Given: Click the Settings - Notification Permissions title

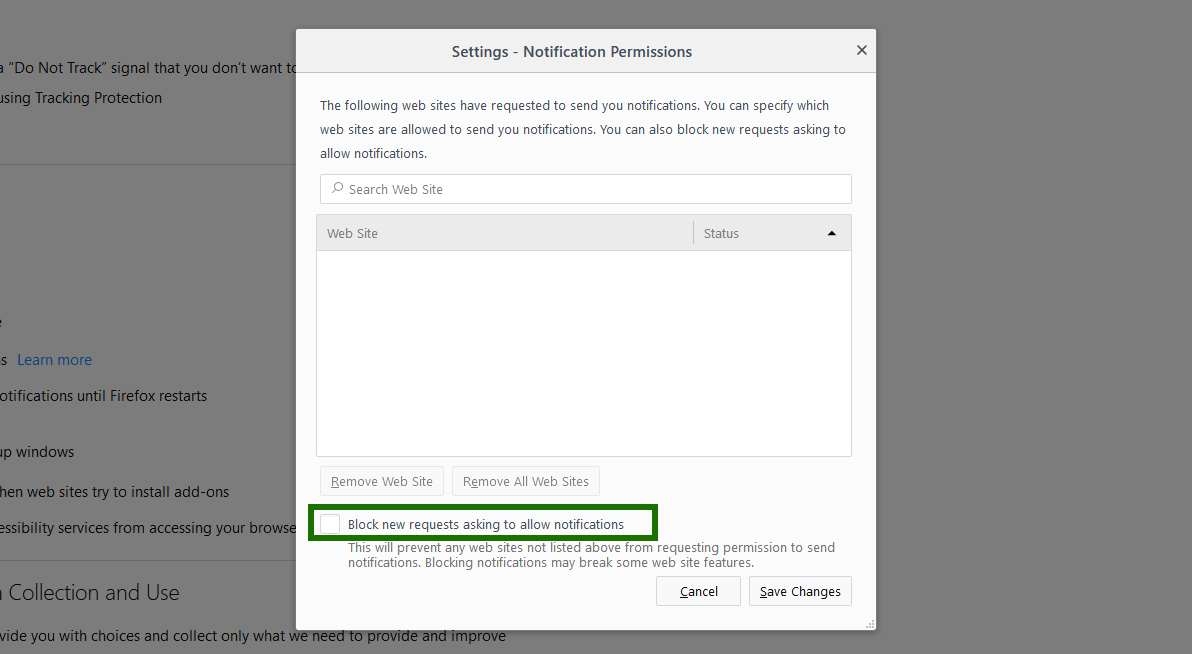Looking at the screenshot, I should click(571, 51).
